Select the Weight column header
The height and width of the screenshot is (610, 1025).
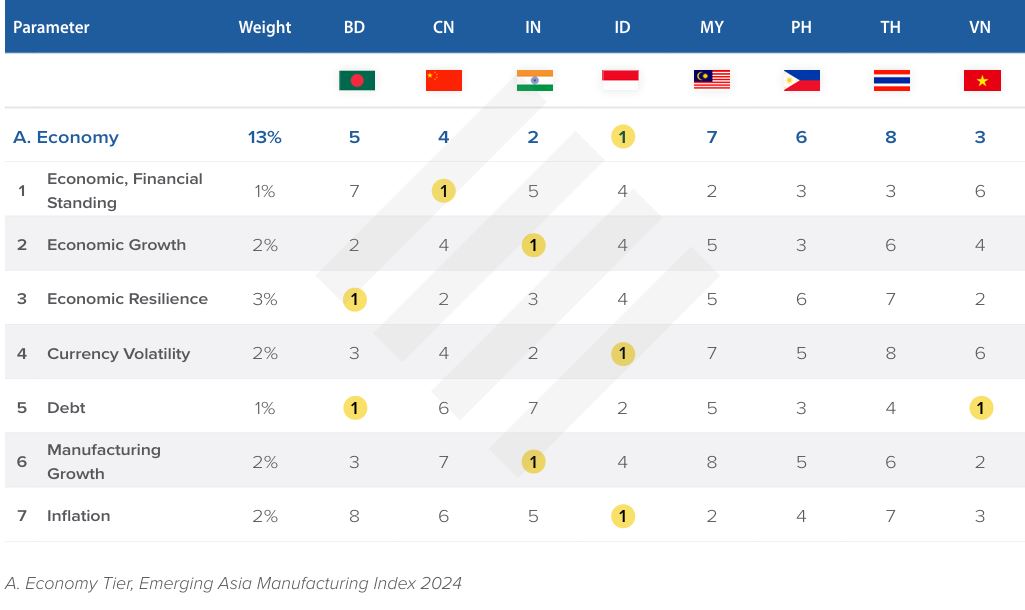(265, 27)
